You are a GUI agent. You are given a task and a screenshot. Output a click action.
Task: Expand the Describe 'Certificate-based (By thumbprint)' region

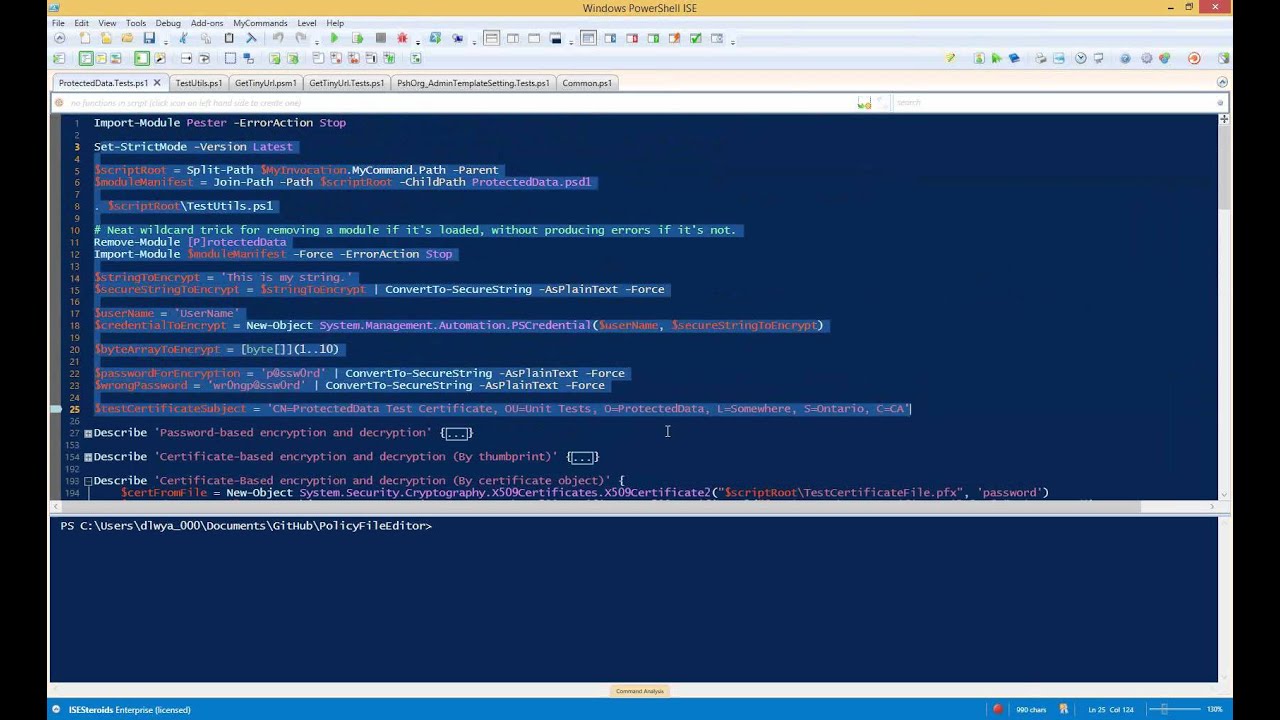coord(88,457)
